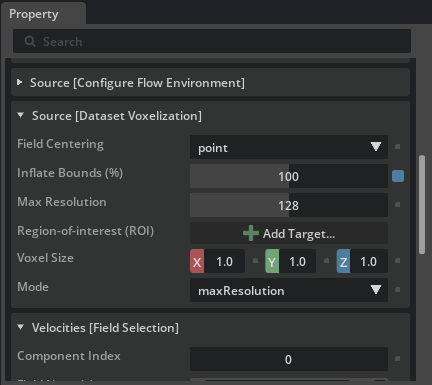The image size is (432, 385).
Task: Click the Voxel Size X value field
Action: (224, 261)
